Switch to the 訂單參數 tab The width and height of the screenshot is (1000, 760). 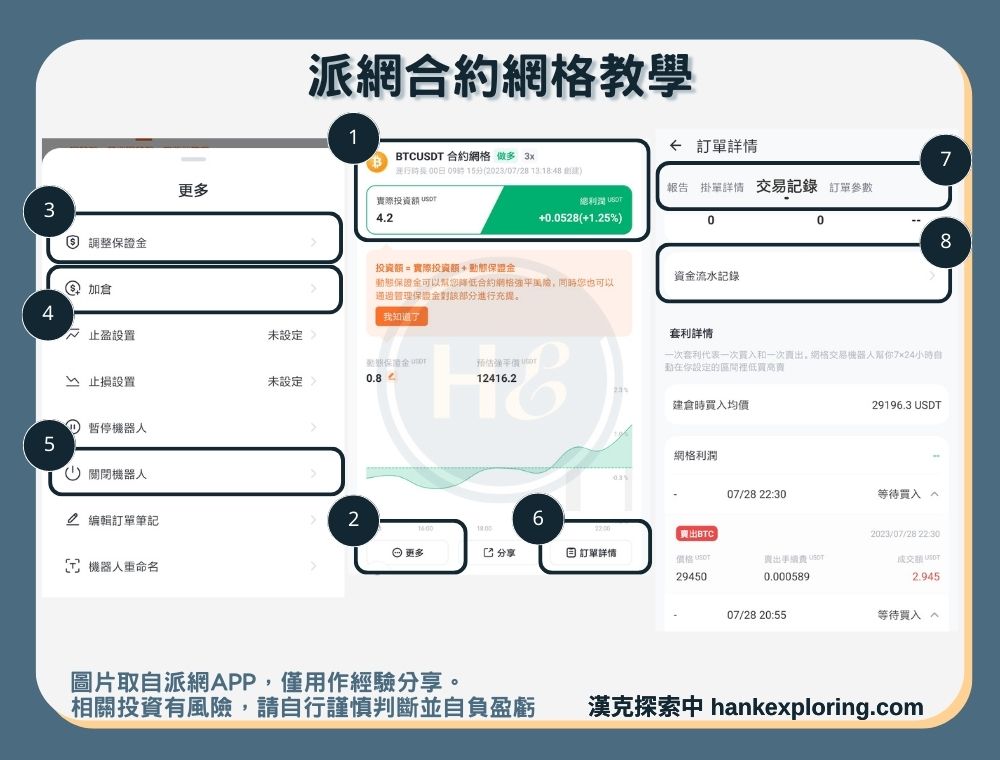(x=851, y=187)
